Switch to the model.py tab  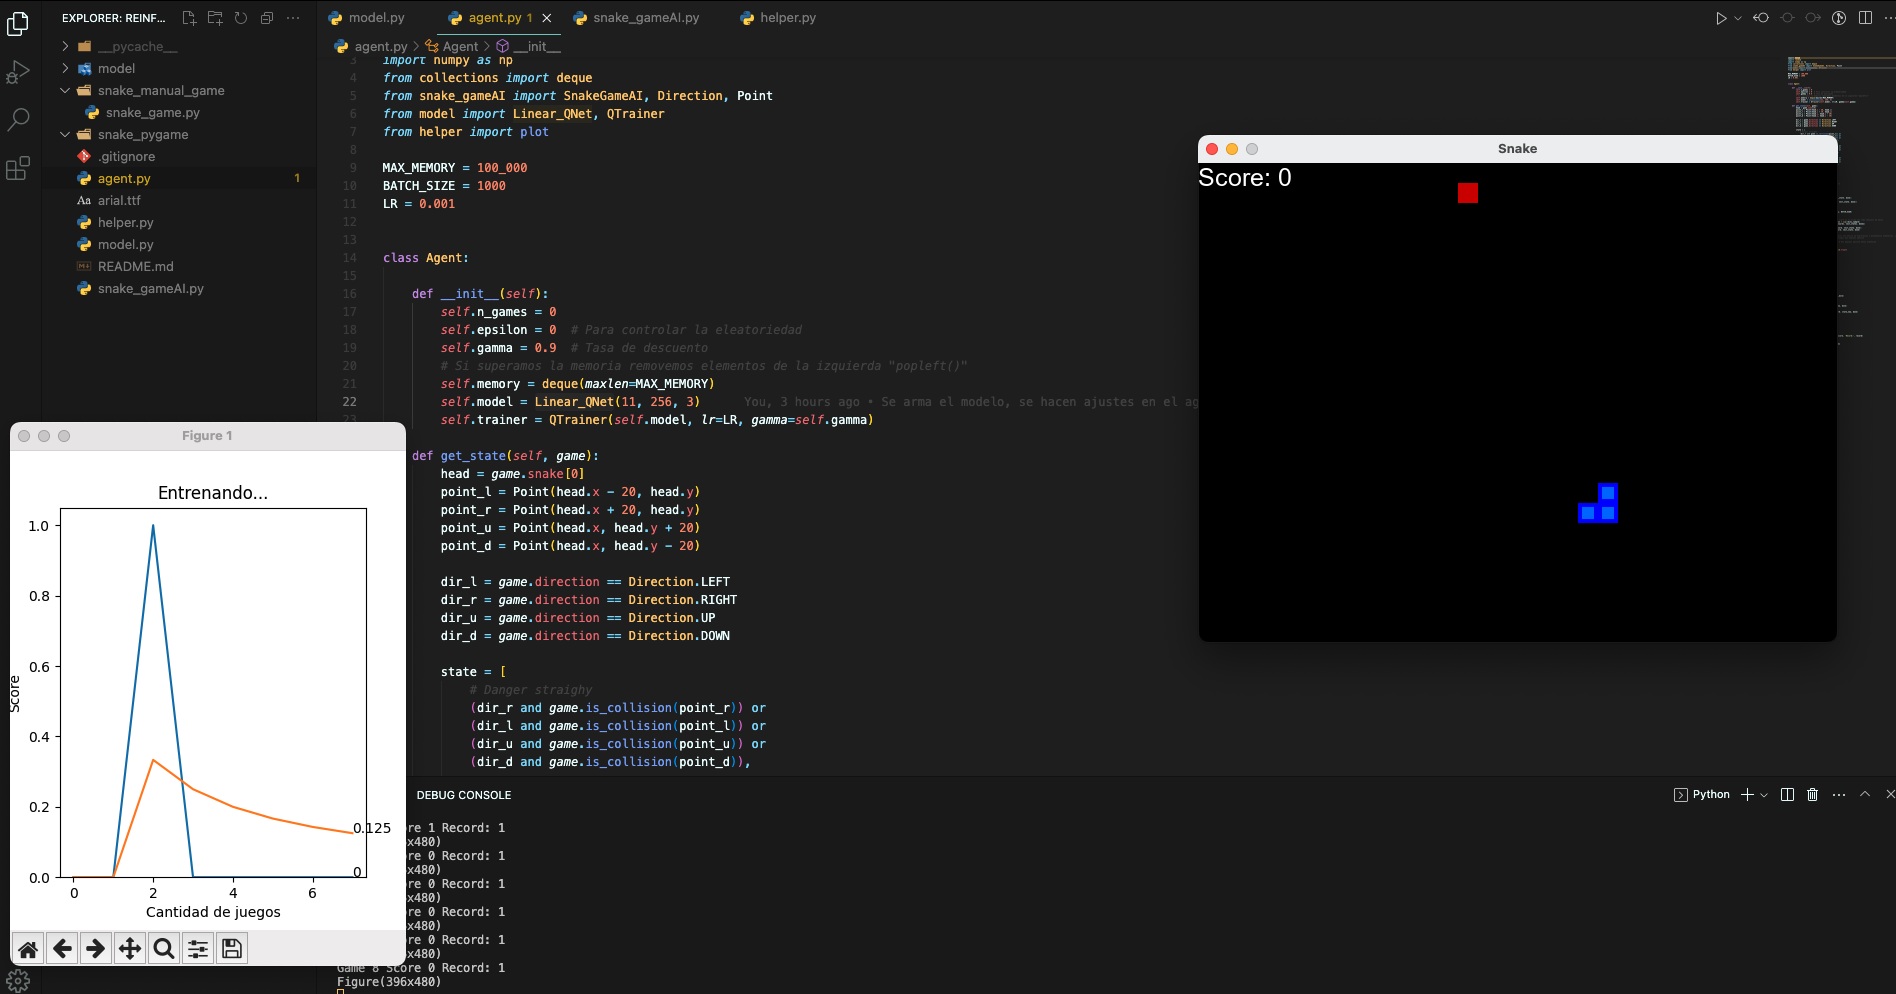point(376,18)
